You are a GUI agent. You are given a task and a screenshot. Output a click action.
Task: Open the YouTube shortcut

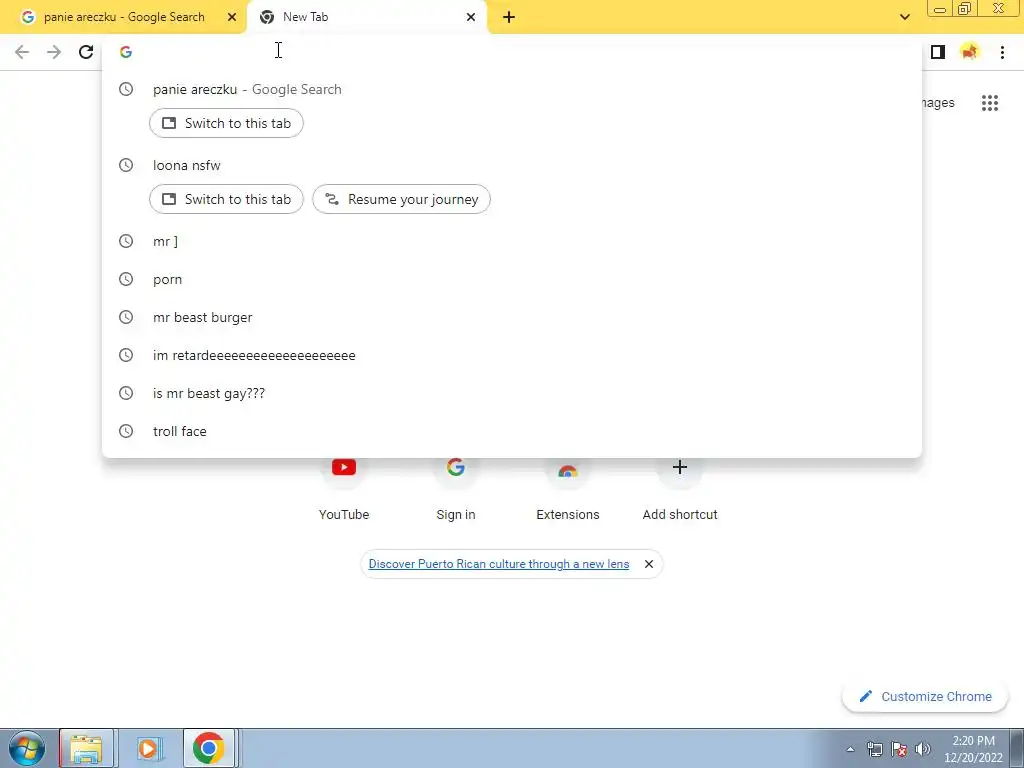[x=344, y=488]
